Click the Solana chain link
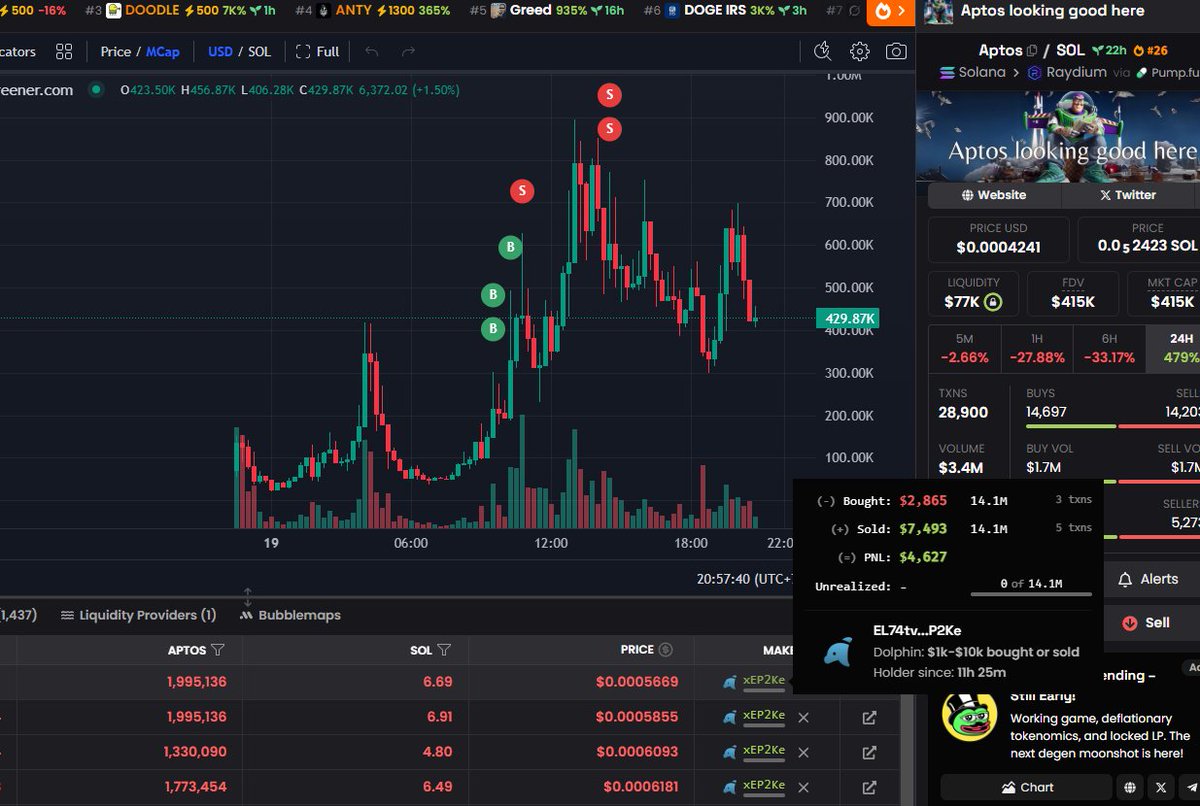The height and width of the screenshot is (806, 1200). (x=974, y=72)
